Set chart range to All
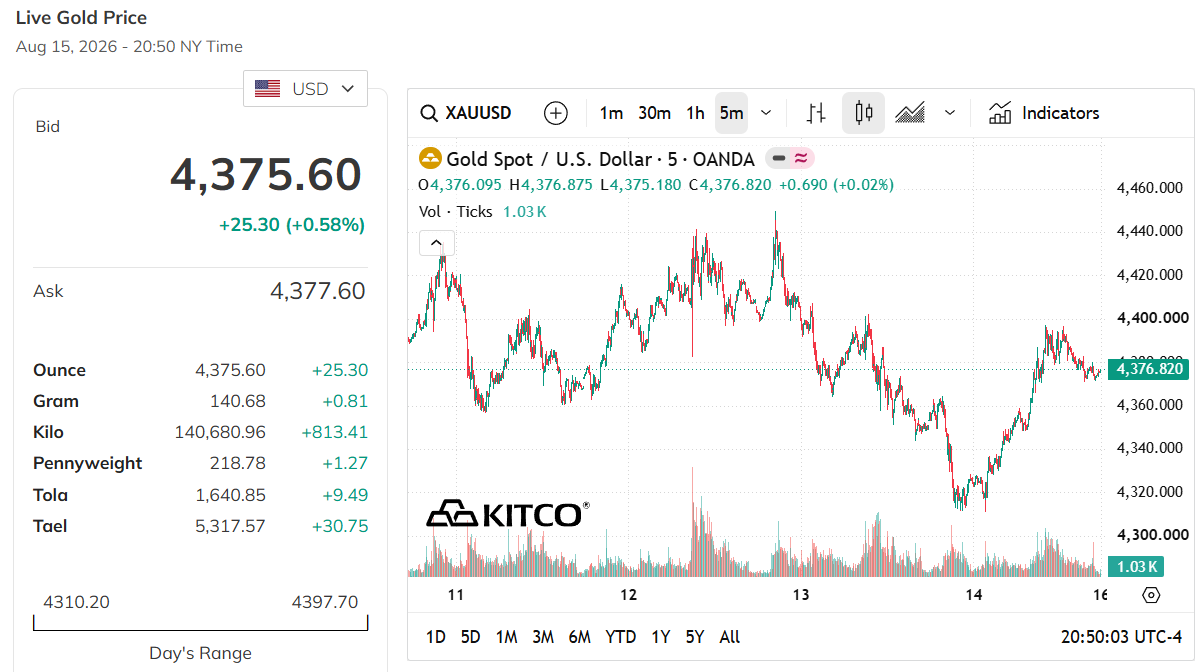 pyautogui.click(x=730, y=637)
